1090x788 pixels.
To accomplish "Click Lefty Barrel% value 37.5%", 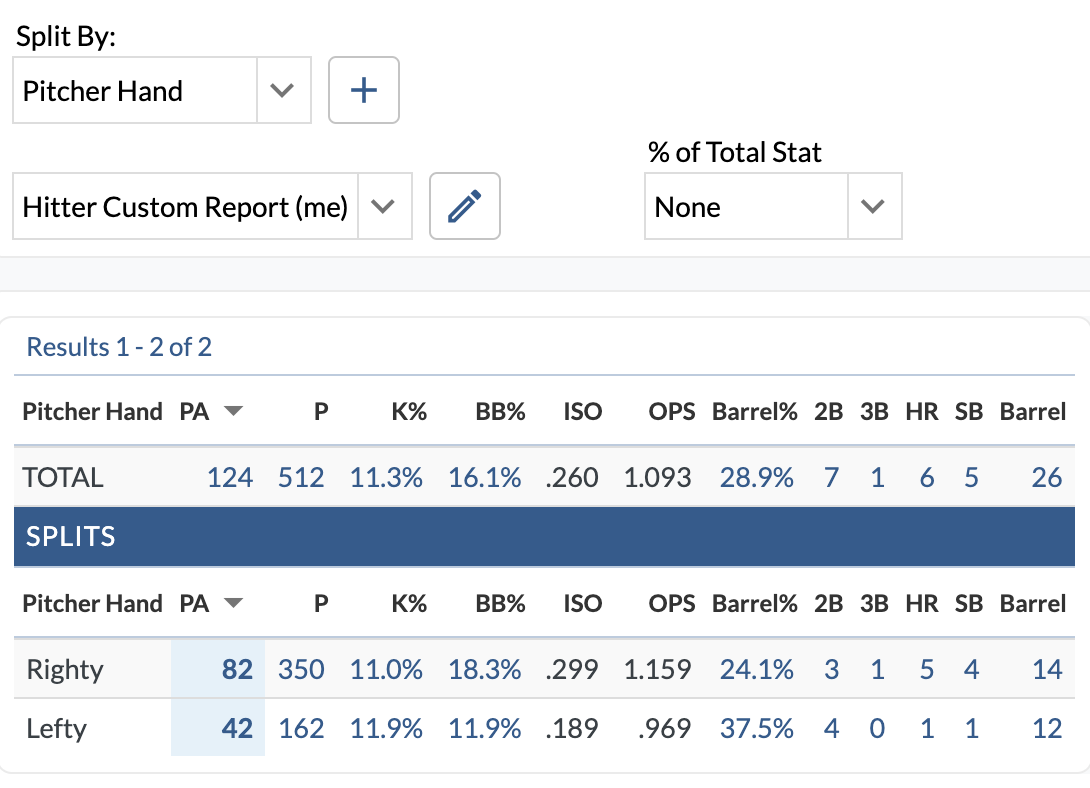I will (756, 728).
